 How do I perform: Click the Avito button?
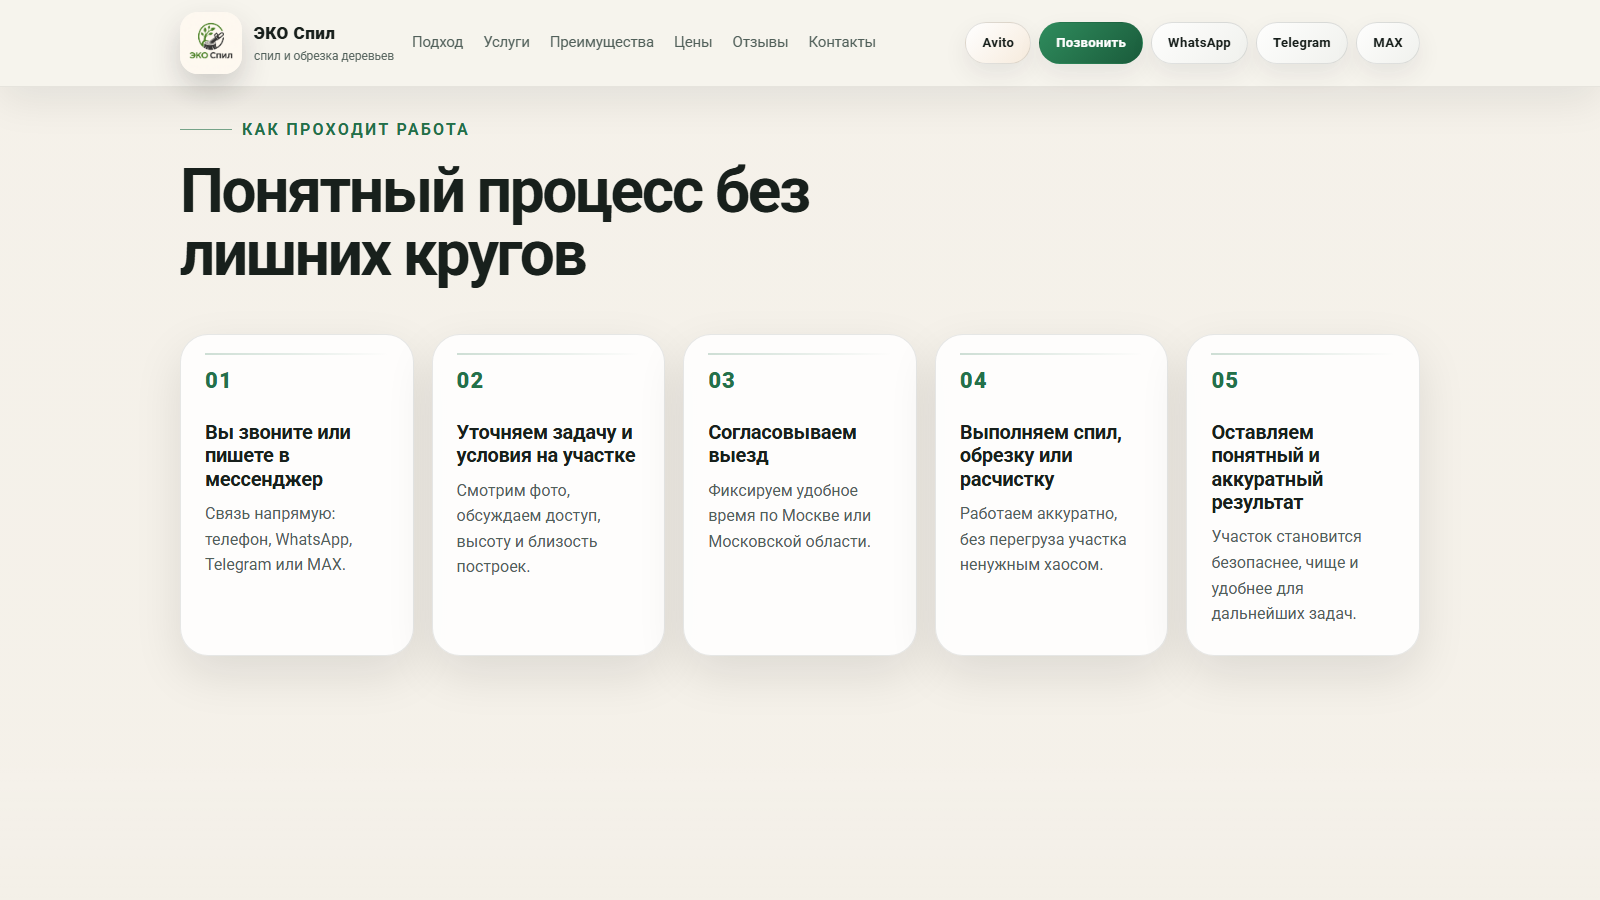(998, 43)
